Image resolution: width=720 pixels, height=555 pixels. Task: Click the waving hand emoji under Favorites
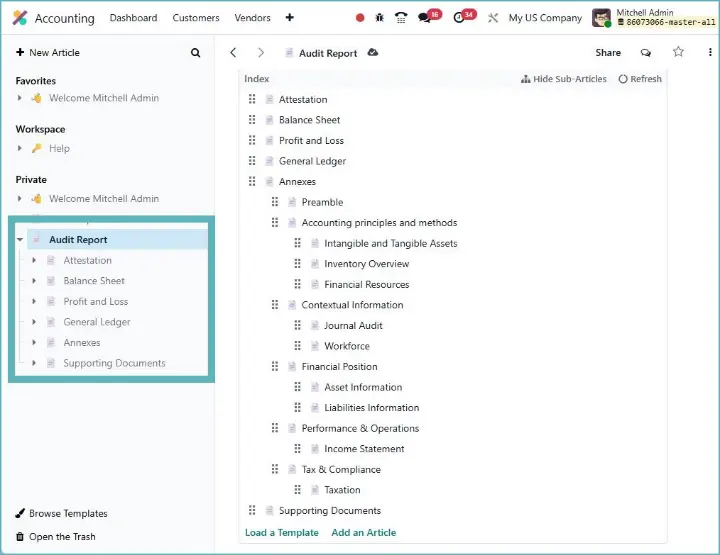[x=36, y=98]
